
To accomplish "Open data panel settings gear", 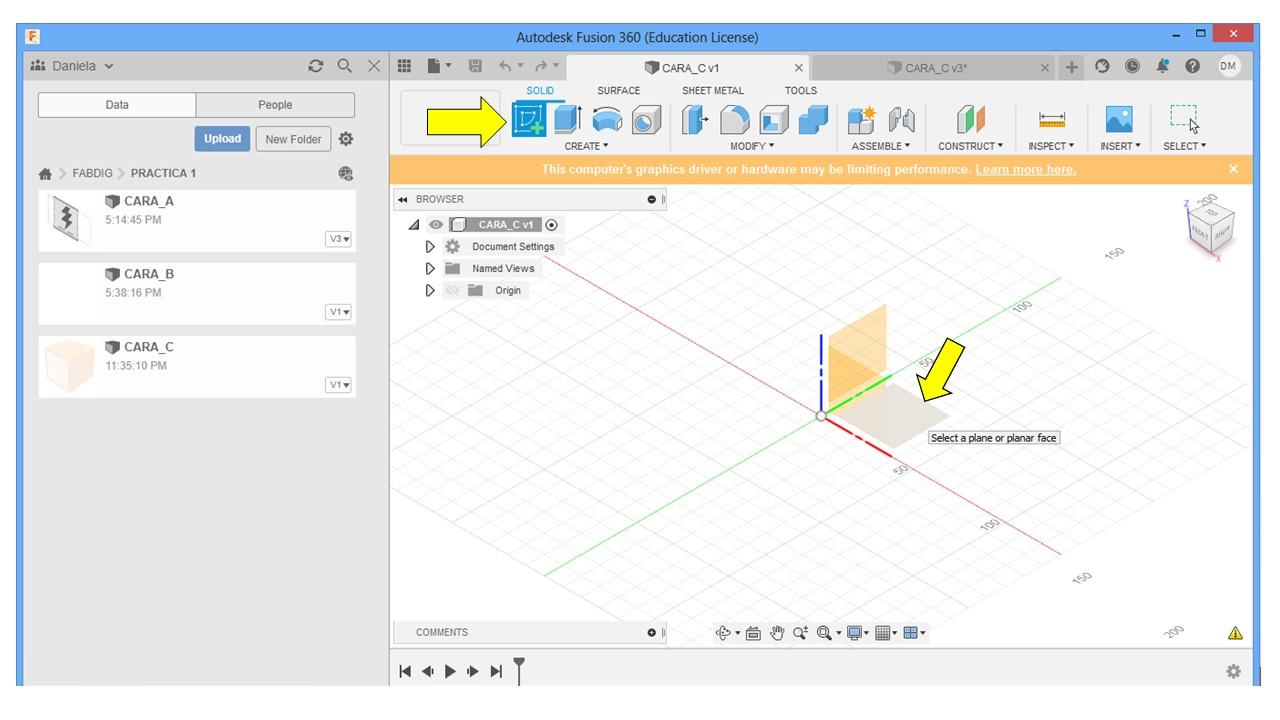I will pyautogui.click(x=346, y=139).
